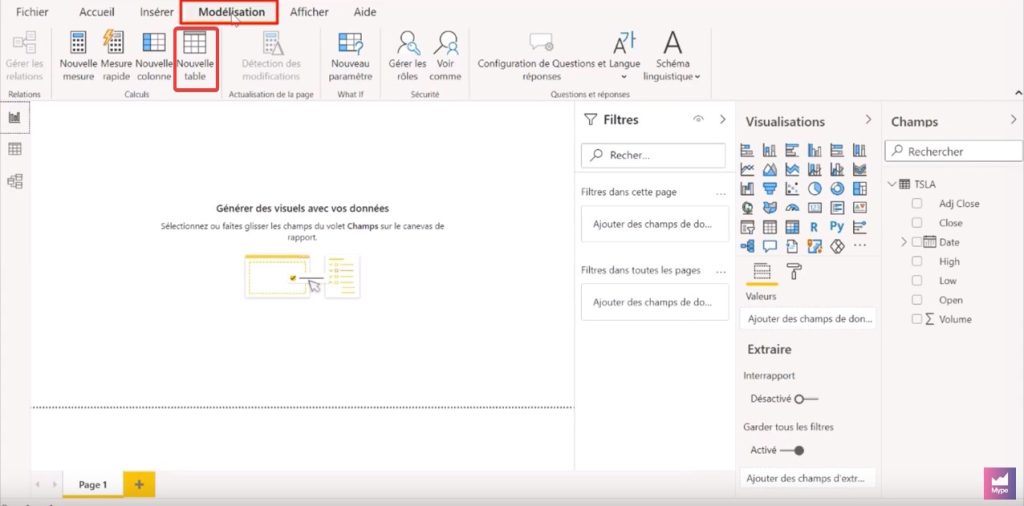Select the gauge visual
Image resolution: width=1024 pixels, height=506 pixels.
pyautogui.click(x=792, y=208)
